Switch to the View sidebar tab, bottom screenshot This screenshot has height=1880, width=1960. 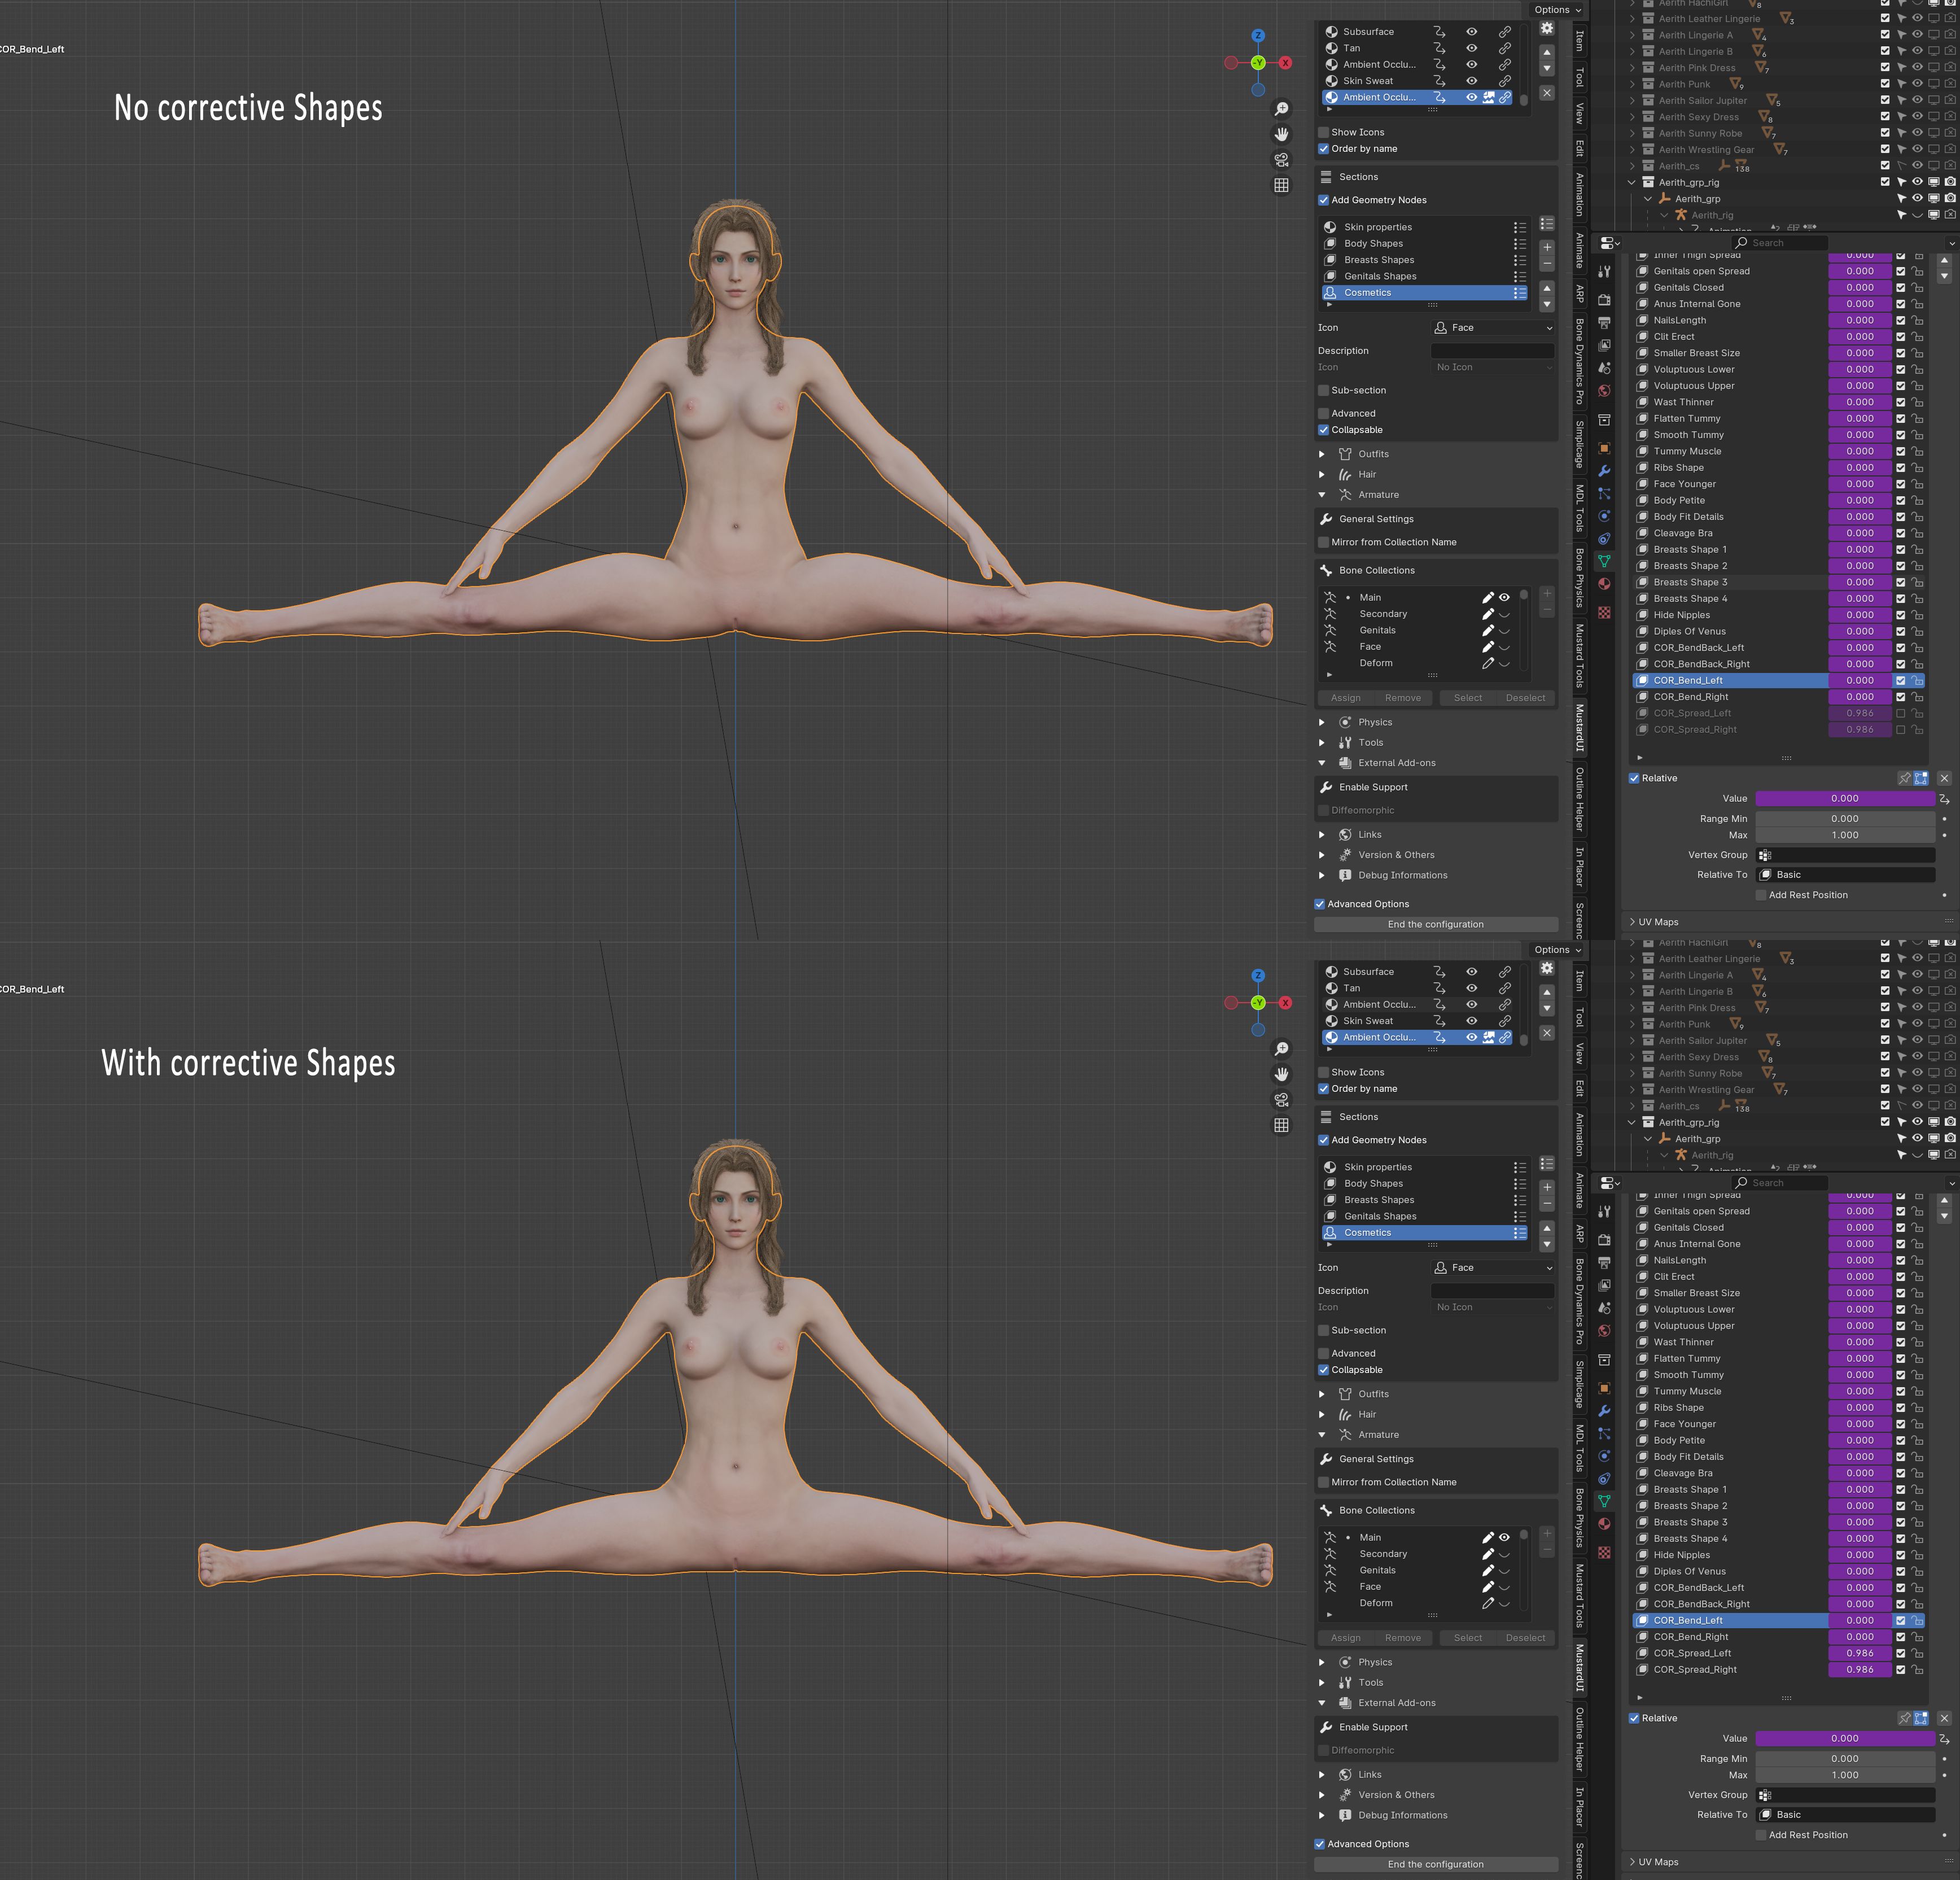[x=1580, y=1054]
